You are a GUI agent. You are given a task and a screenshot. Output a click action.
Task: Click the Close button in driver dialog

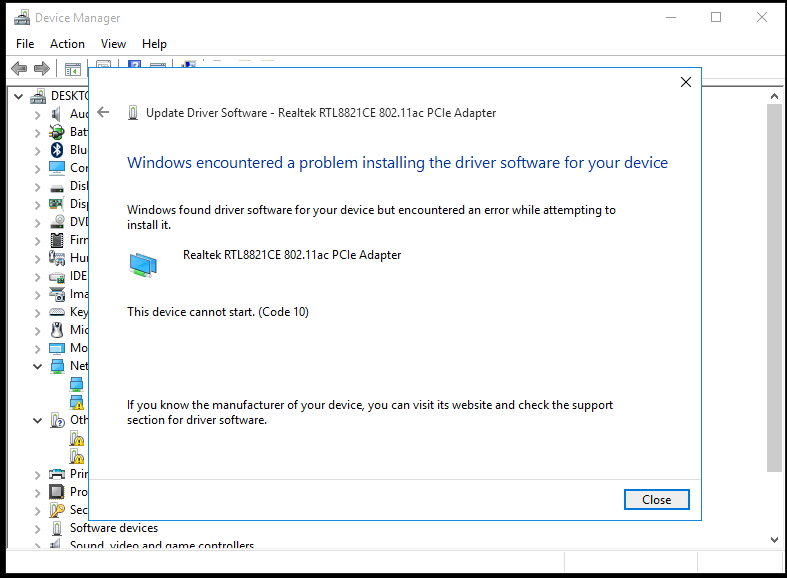pos(657,500)
